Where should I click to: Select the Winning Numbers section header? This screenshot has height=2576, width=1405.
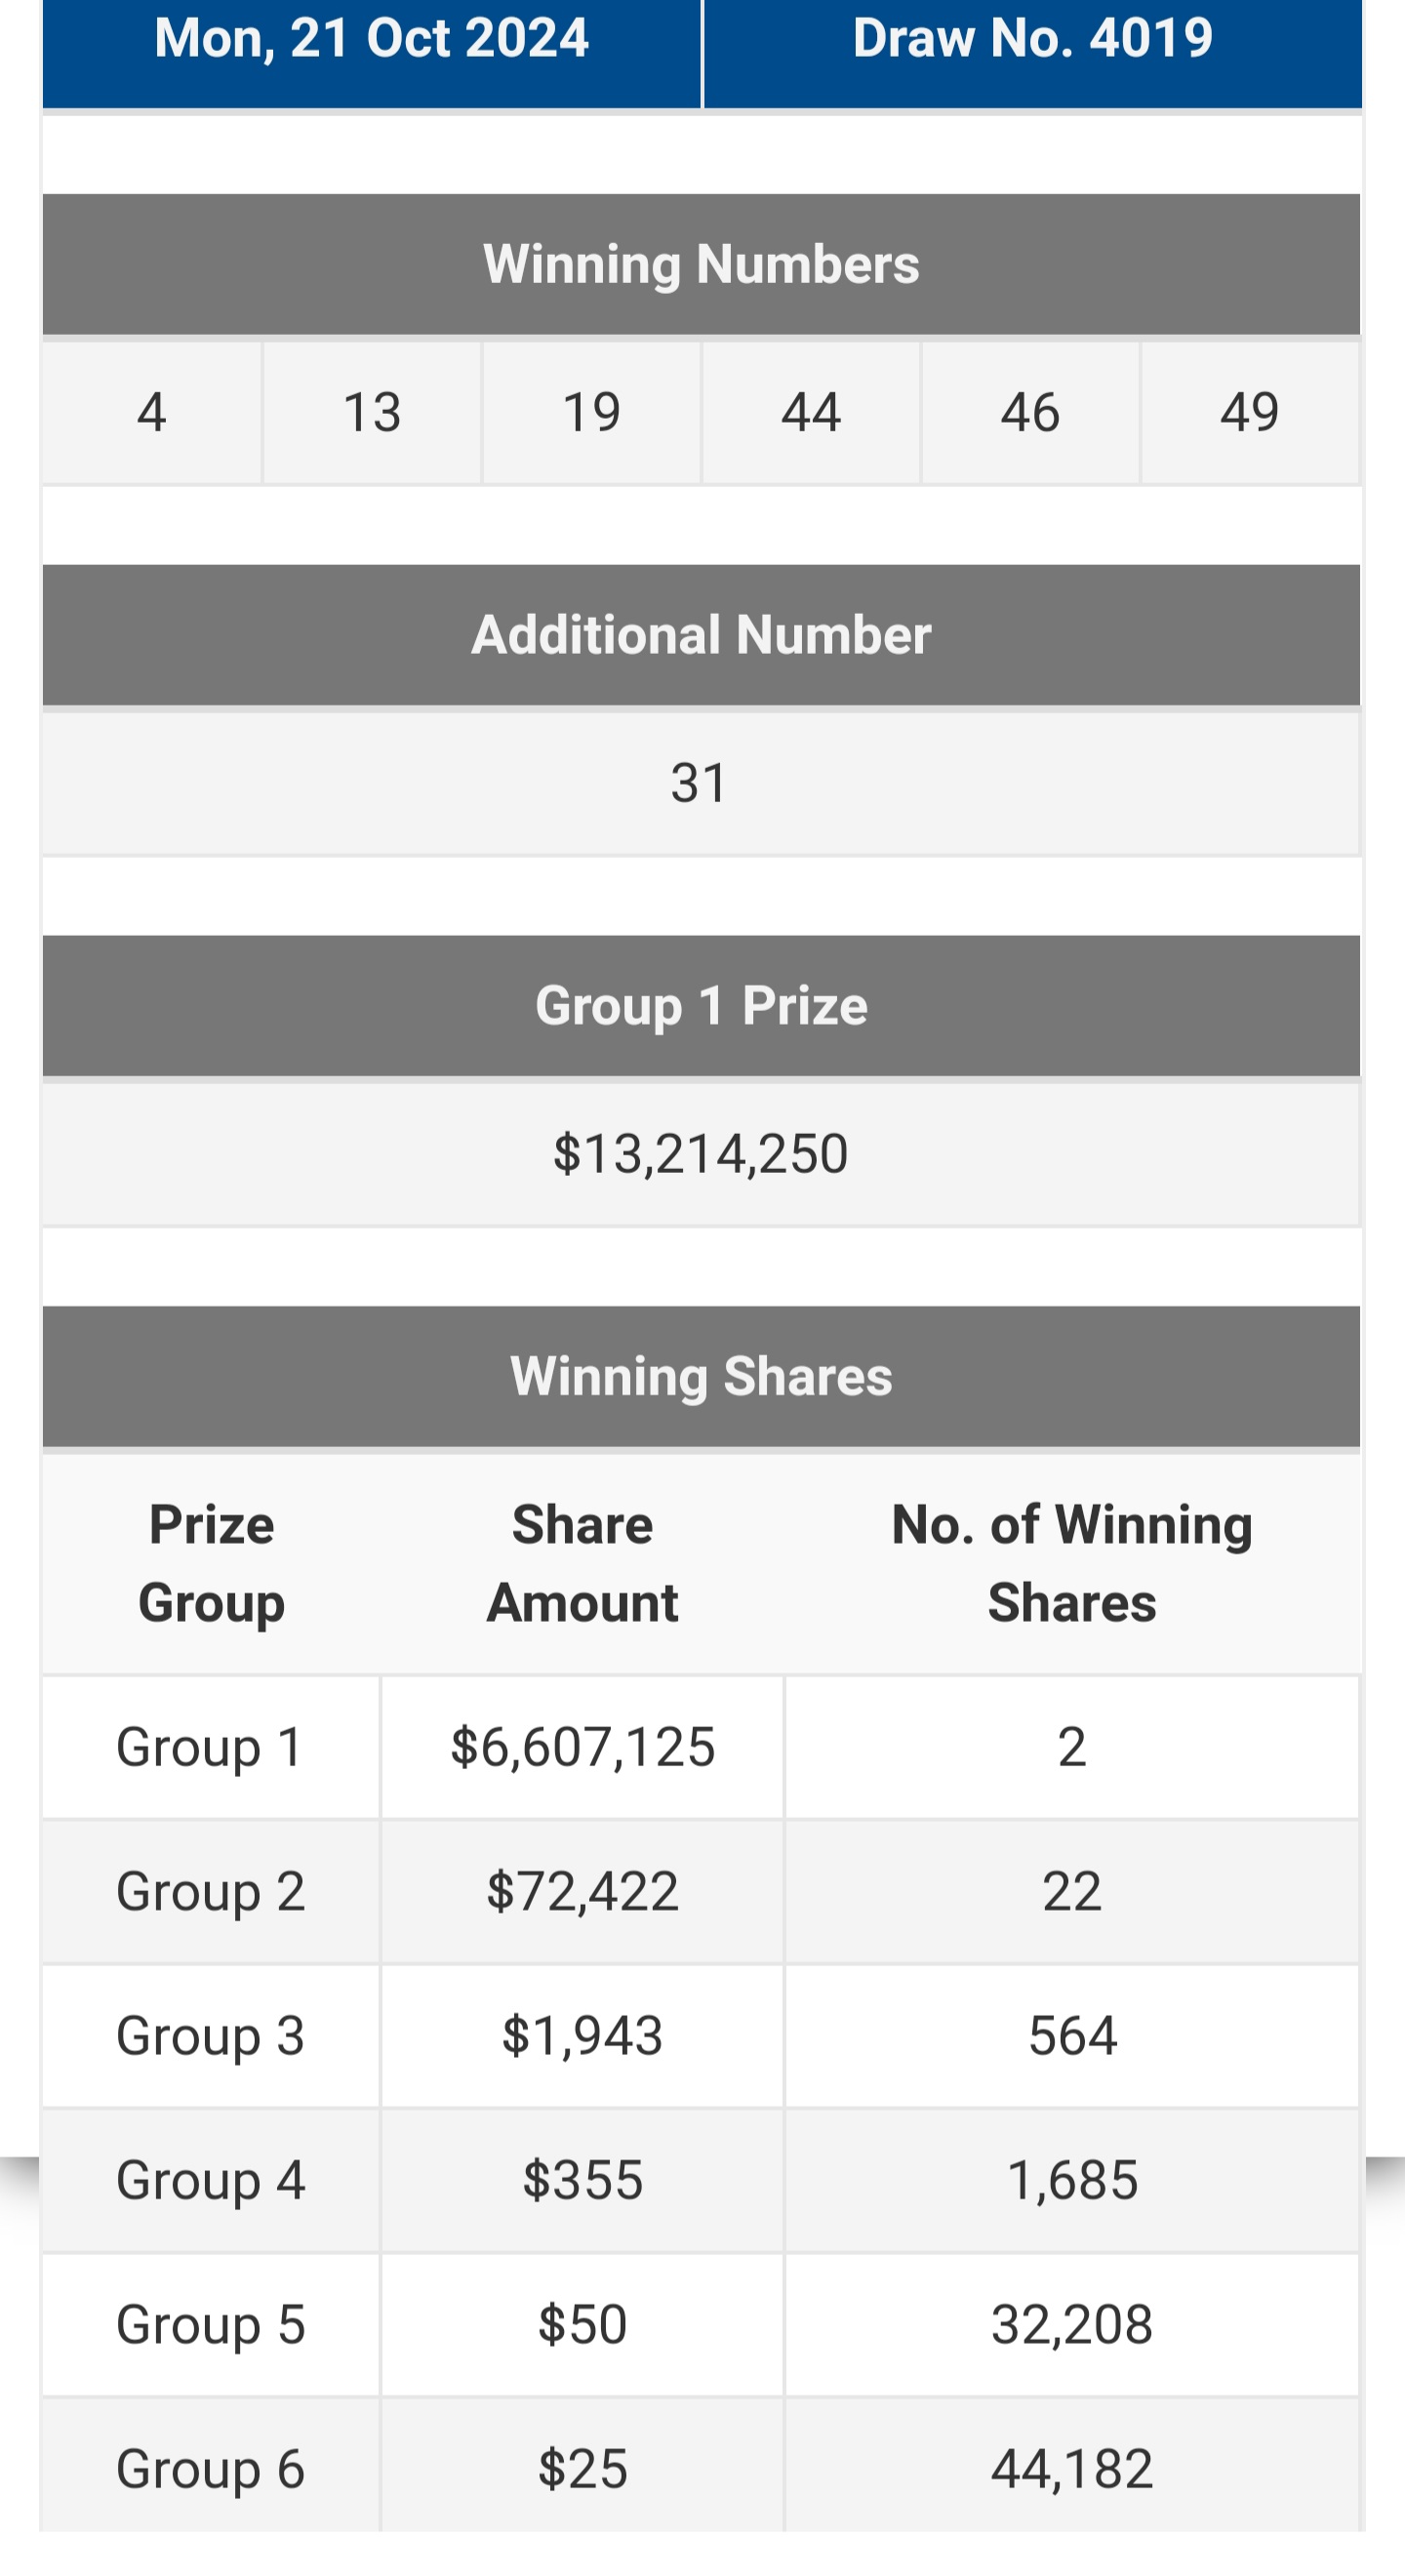701,265
